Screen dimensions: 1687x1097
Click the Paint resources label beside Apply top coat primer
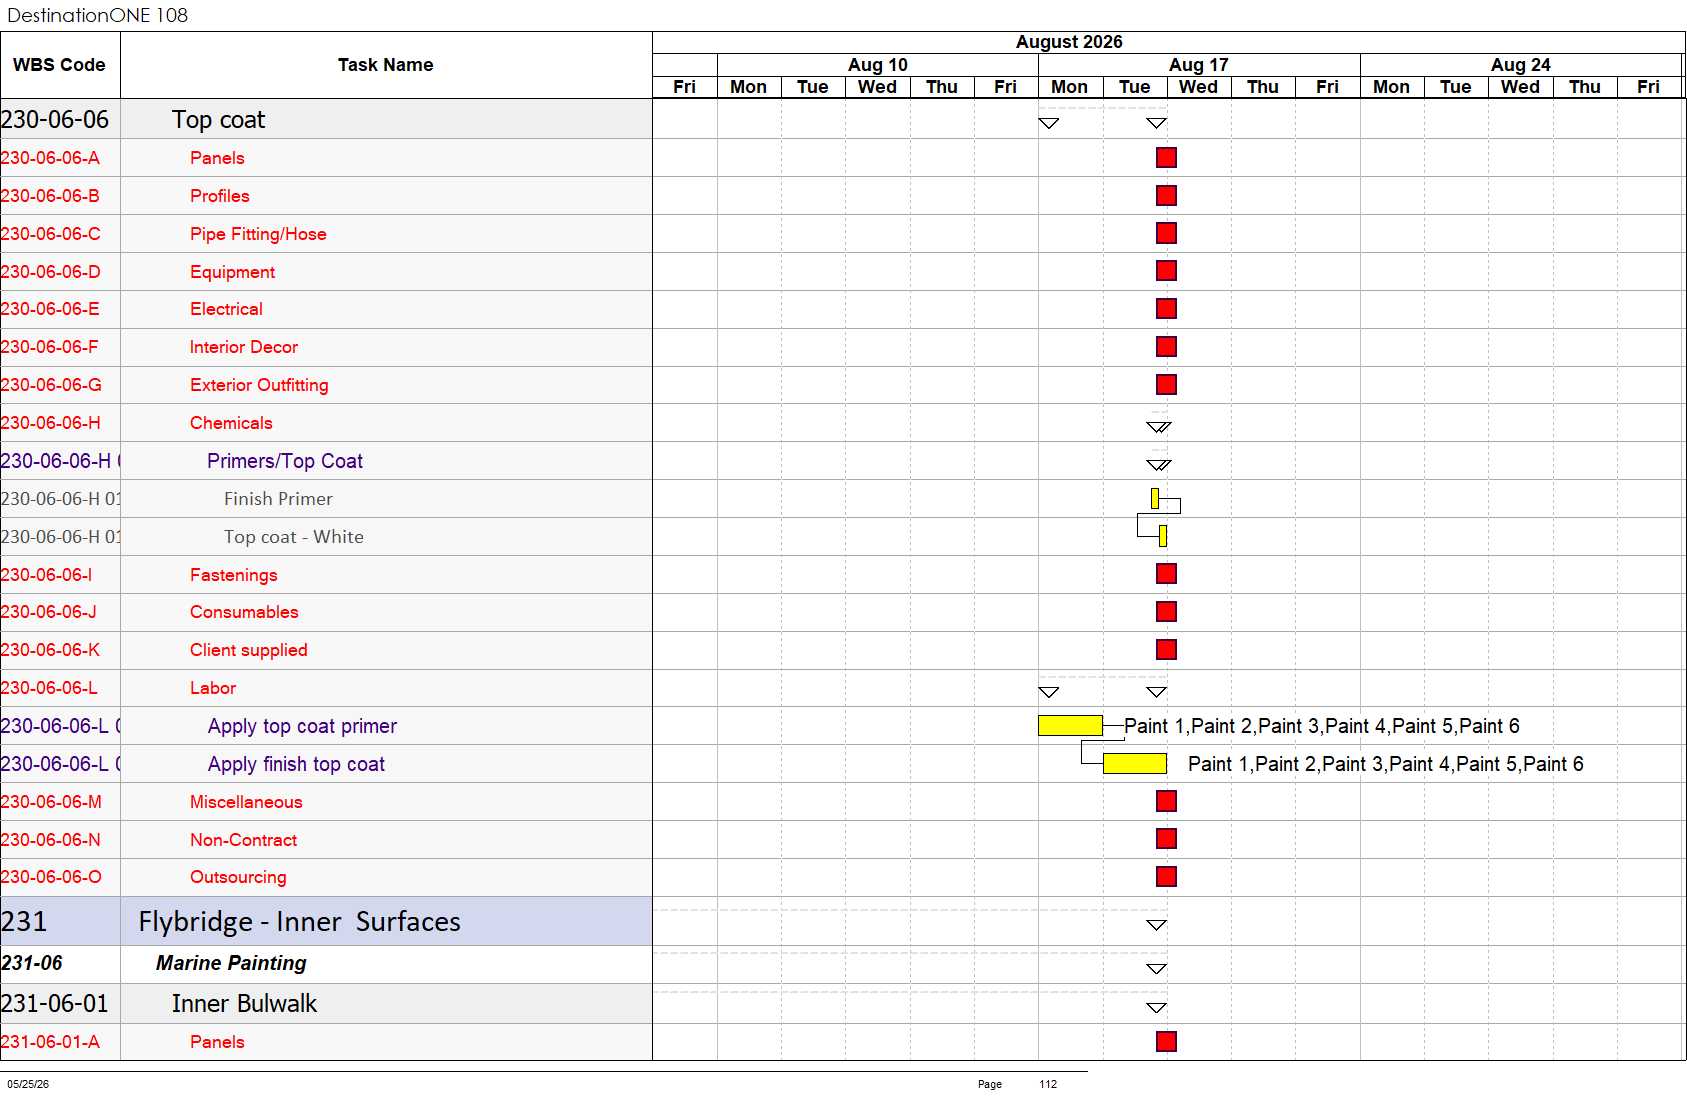pyautogui.click(x=1322, y=726)
